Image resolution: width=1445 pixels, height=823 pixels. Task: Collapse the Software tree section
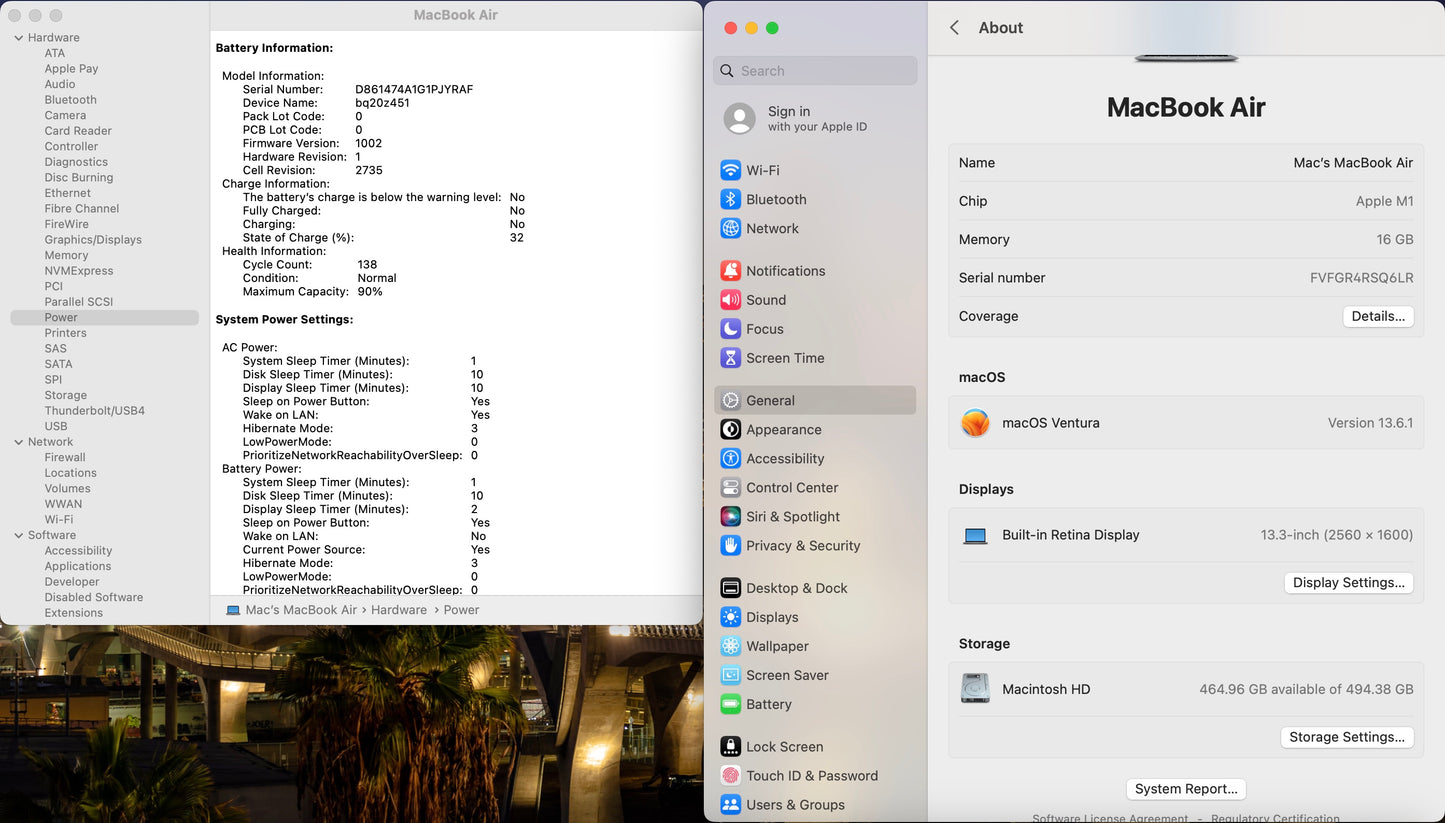[x=19, y=535]
